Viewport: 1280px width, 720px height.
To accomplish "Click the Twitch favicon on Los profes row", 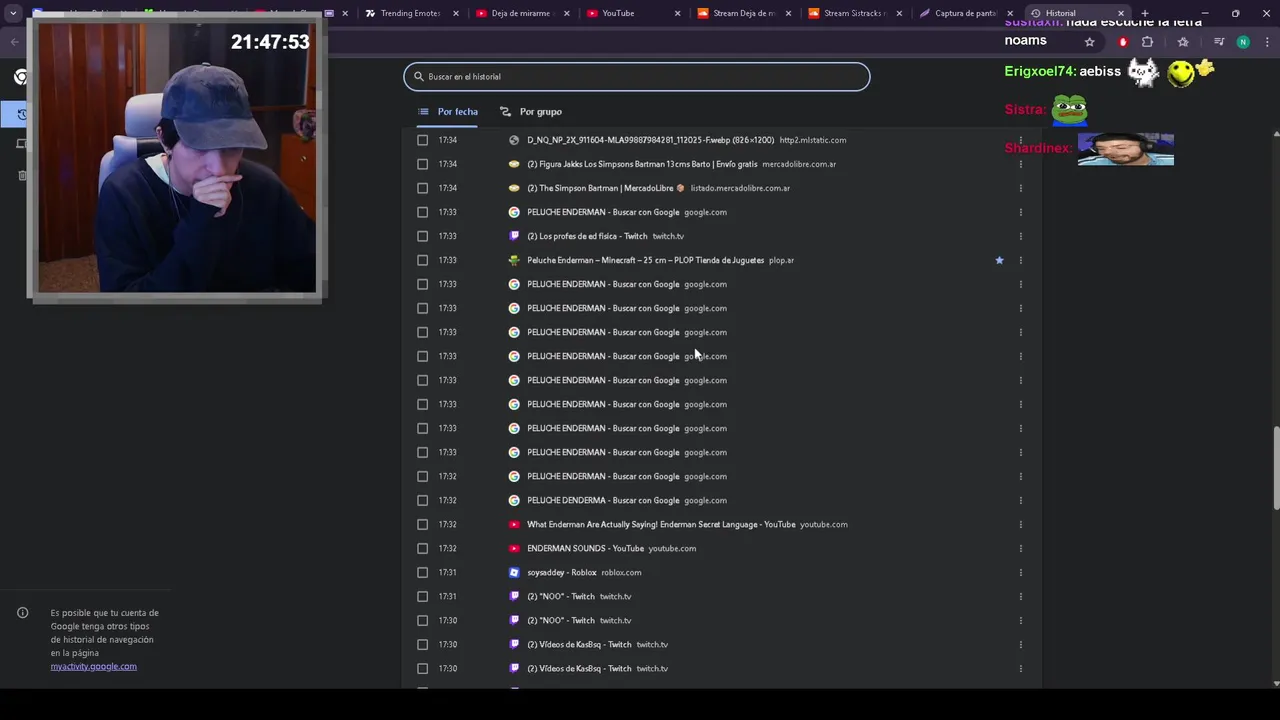I will tap(514, 236).
